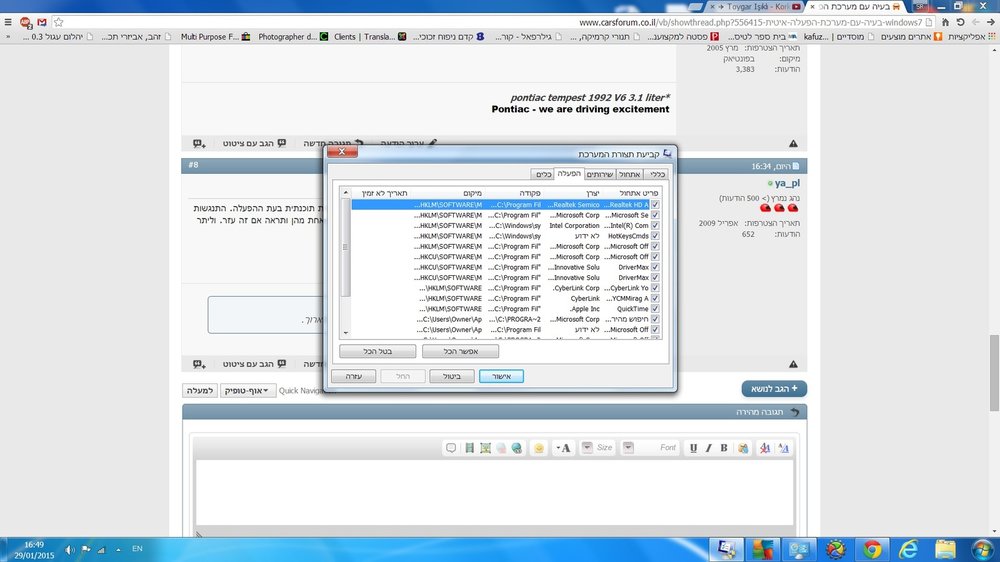Click the Windows Start orb
Viewport: 1000px width, 562px height.
coord(983,549)
